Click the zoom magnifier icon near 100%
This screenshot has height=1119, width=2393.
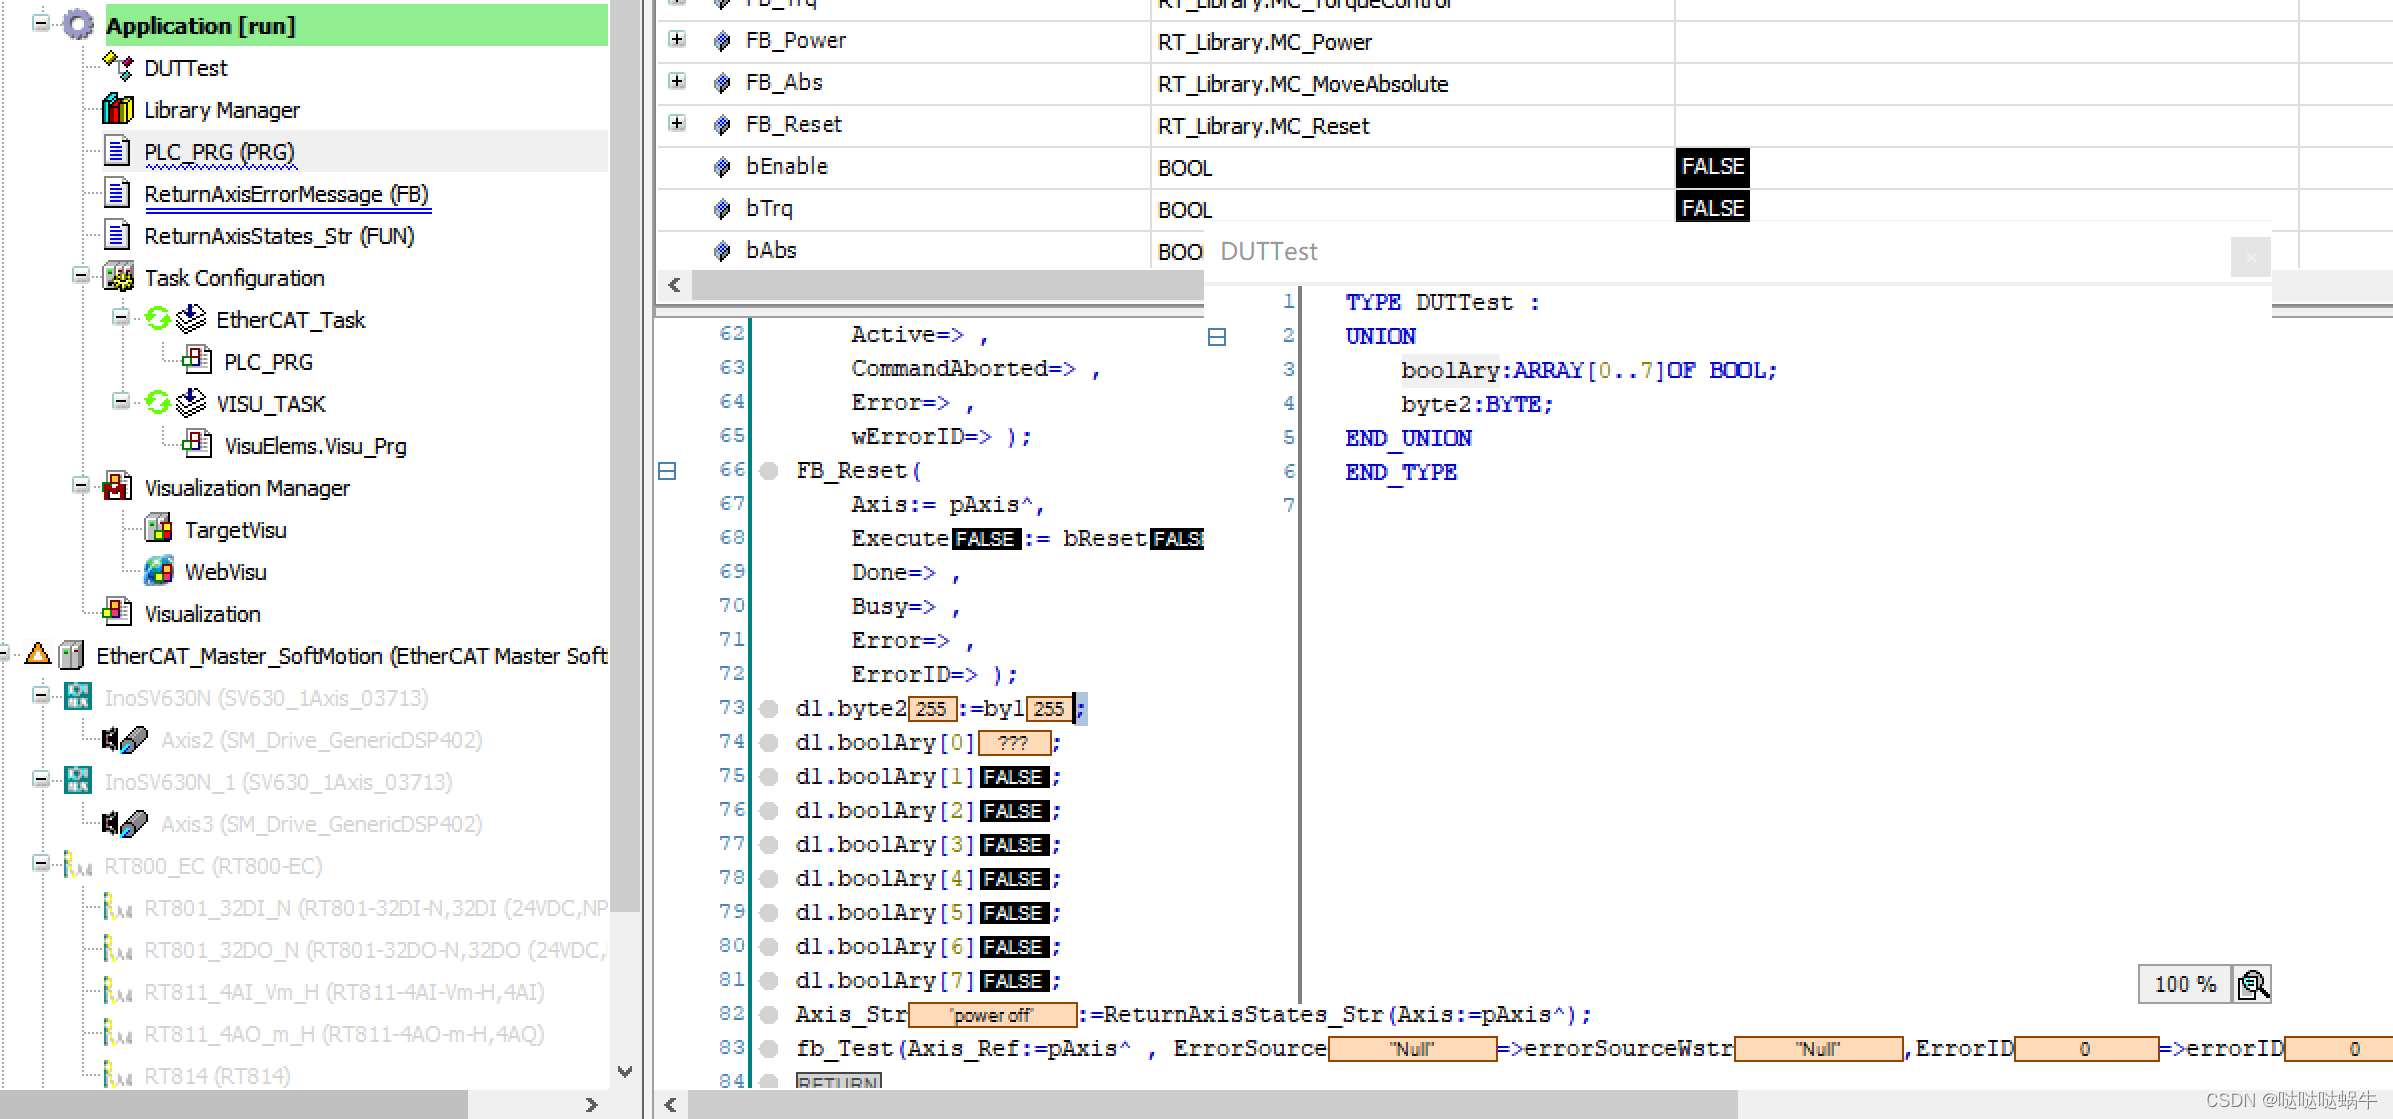click(2251, 984)
